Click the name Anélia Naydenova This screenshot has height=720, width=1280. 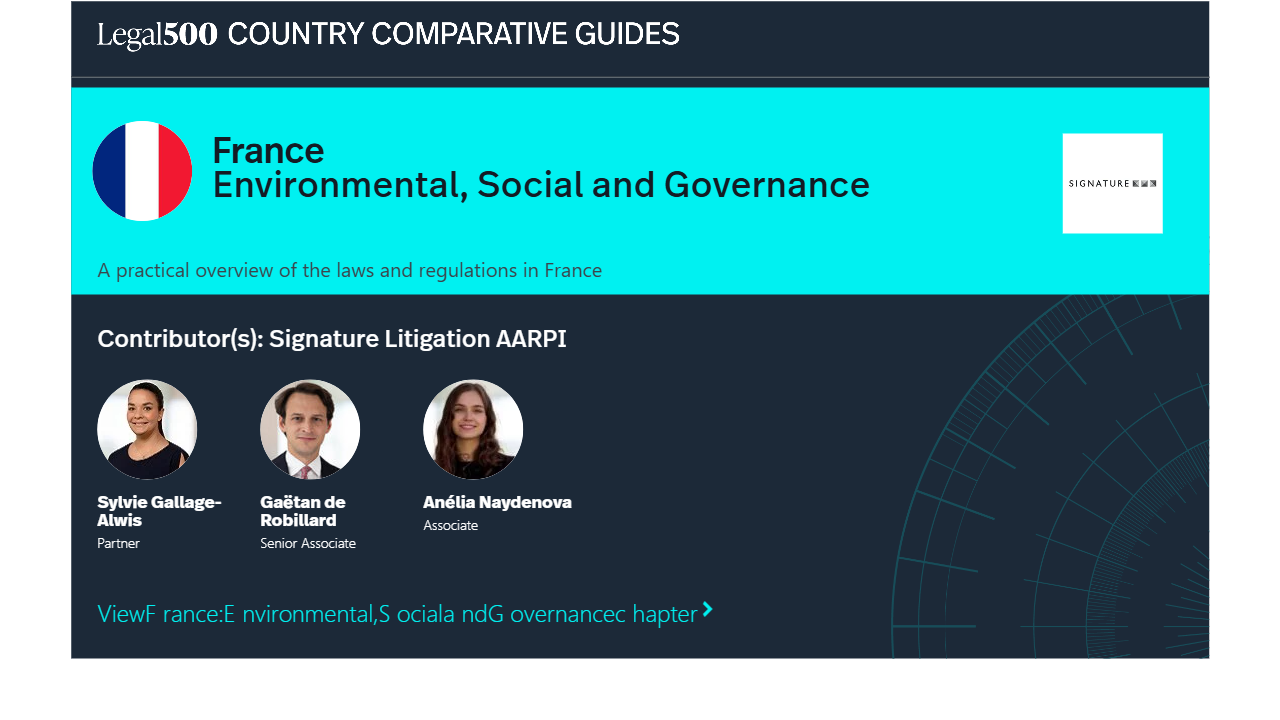[x=497, y=502]
